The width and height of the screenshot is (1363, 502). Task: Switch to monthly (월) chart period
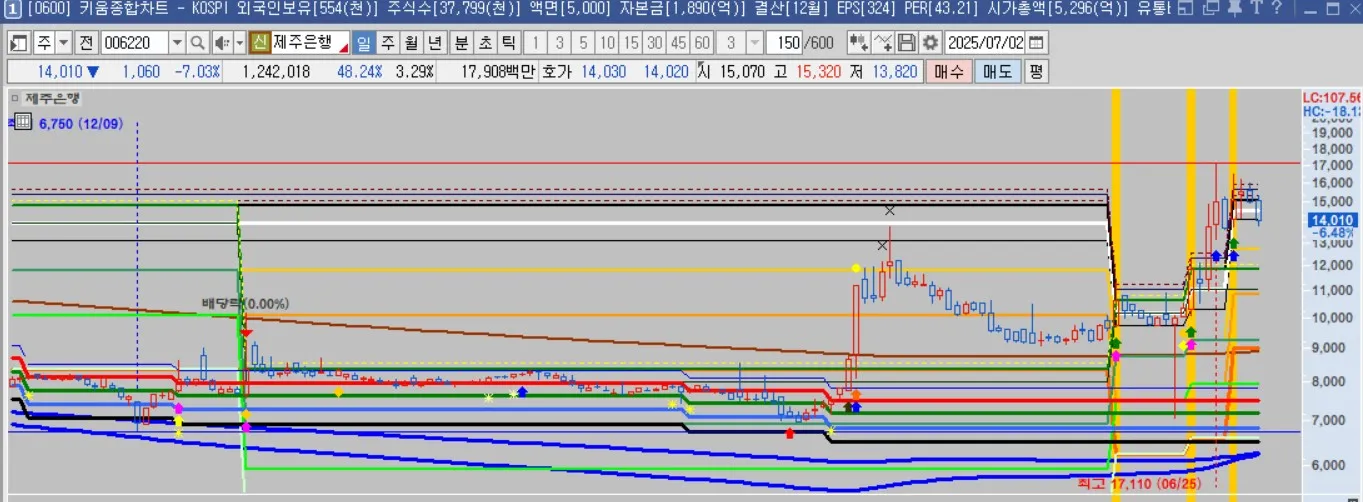click(410, 44)
